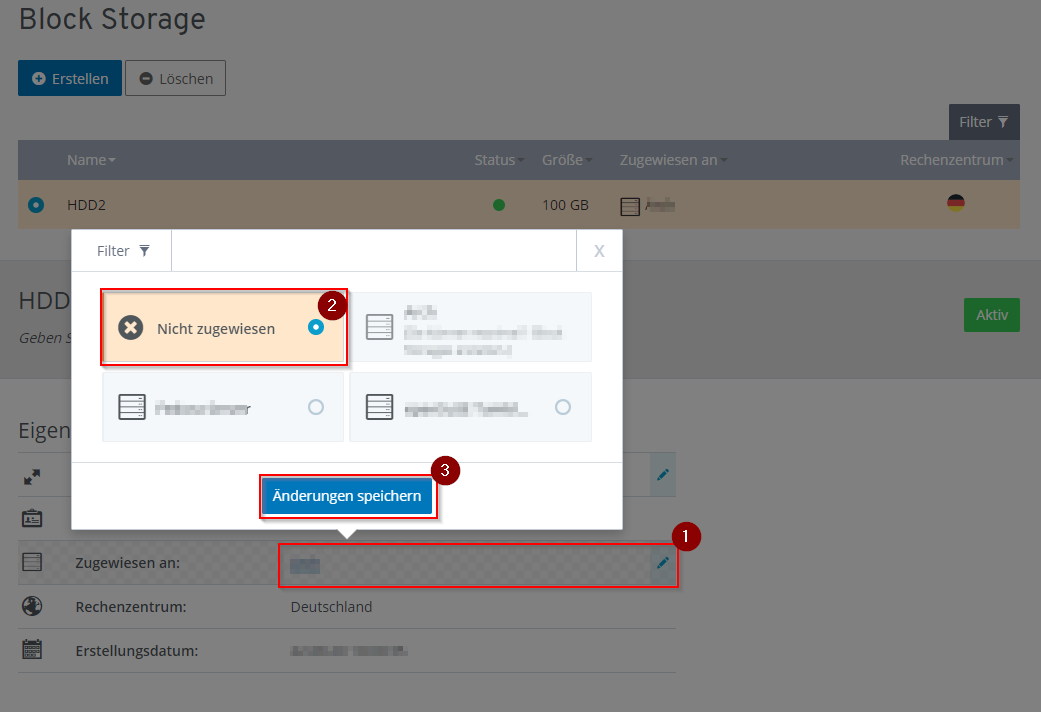Edit size with top pencil icon
Viewport: 1041px width, 712px height.
pos(663,475)
